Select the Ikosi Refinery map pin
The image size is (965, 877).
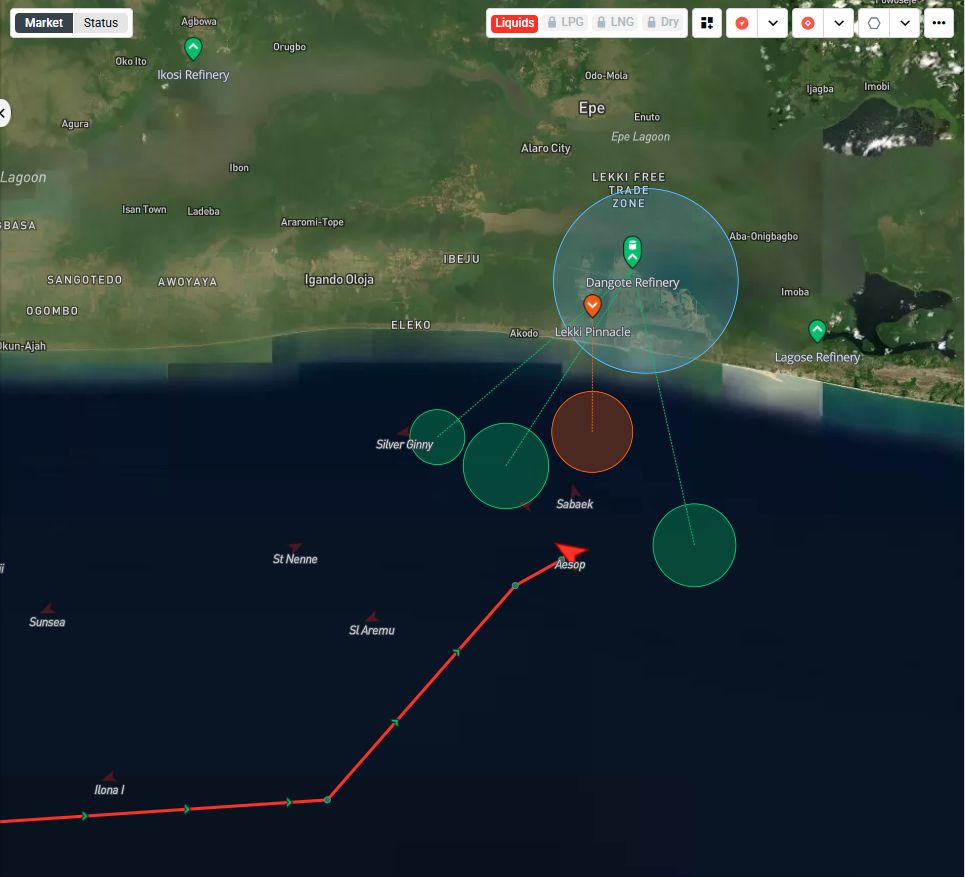tap(193, 48)
